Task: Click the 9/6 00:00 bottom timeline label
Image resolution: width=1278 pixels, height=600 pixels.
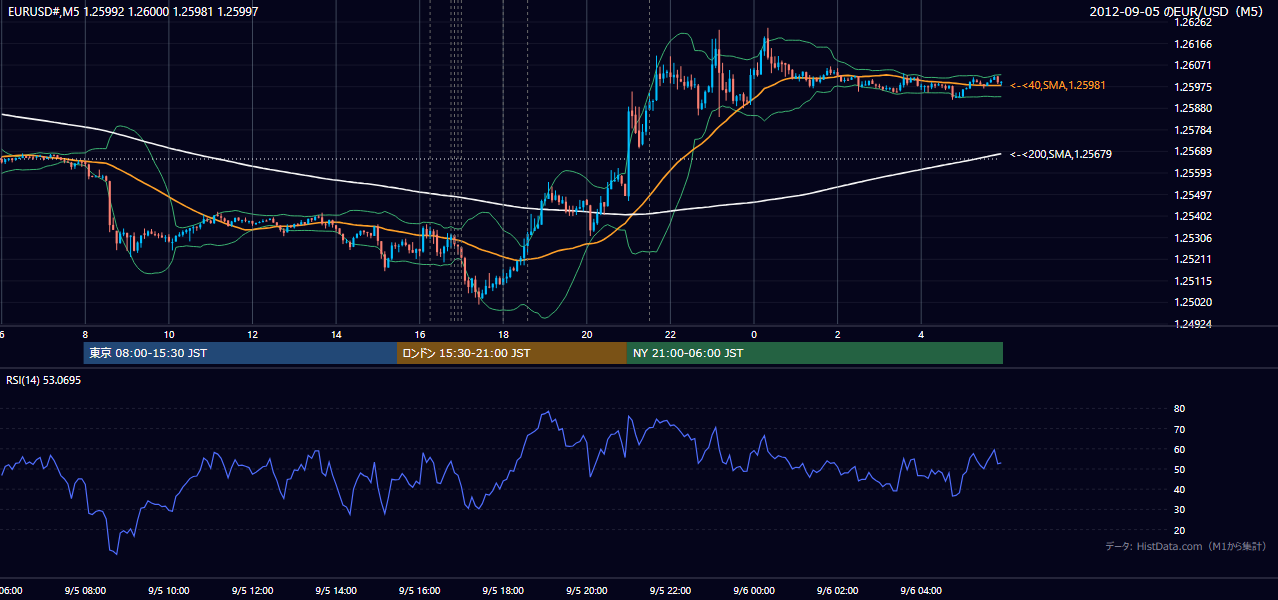Action: (x=754, y=591)
